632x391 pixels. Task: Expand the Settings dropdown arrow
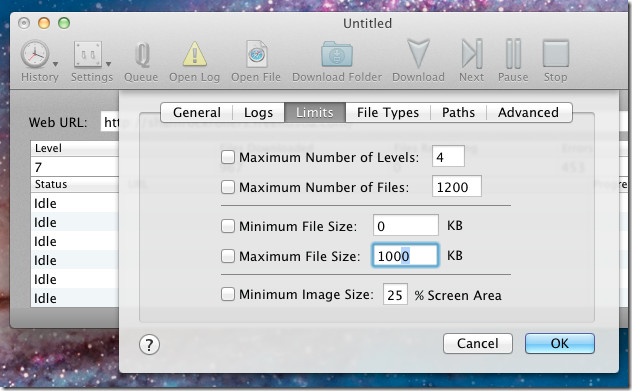[108, 64]
